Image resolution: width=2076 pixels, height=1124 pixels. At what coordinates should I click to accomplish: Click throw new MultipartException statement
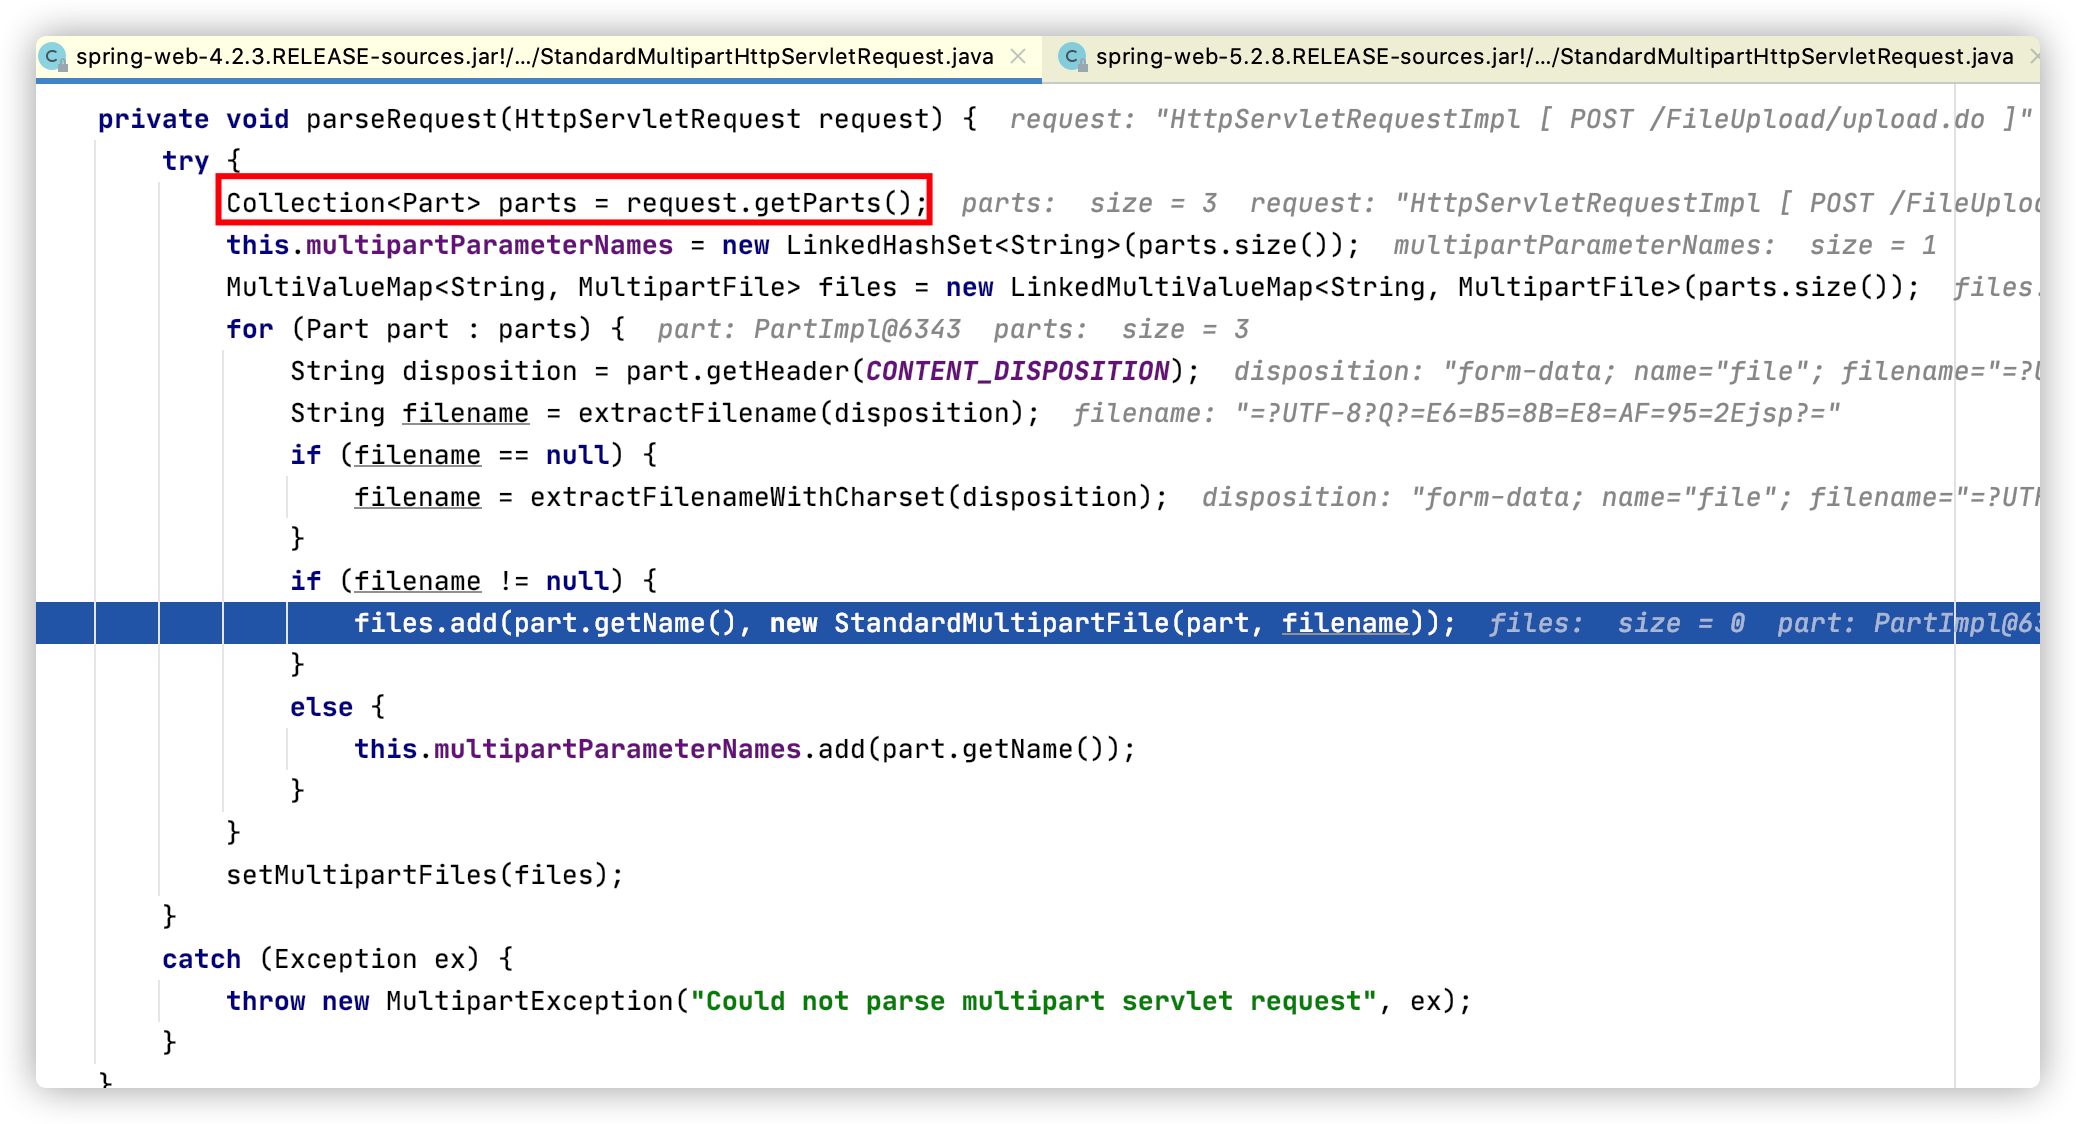click(x=849, y=1001)
